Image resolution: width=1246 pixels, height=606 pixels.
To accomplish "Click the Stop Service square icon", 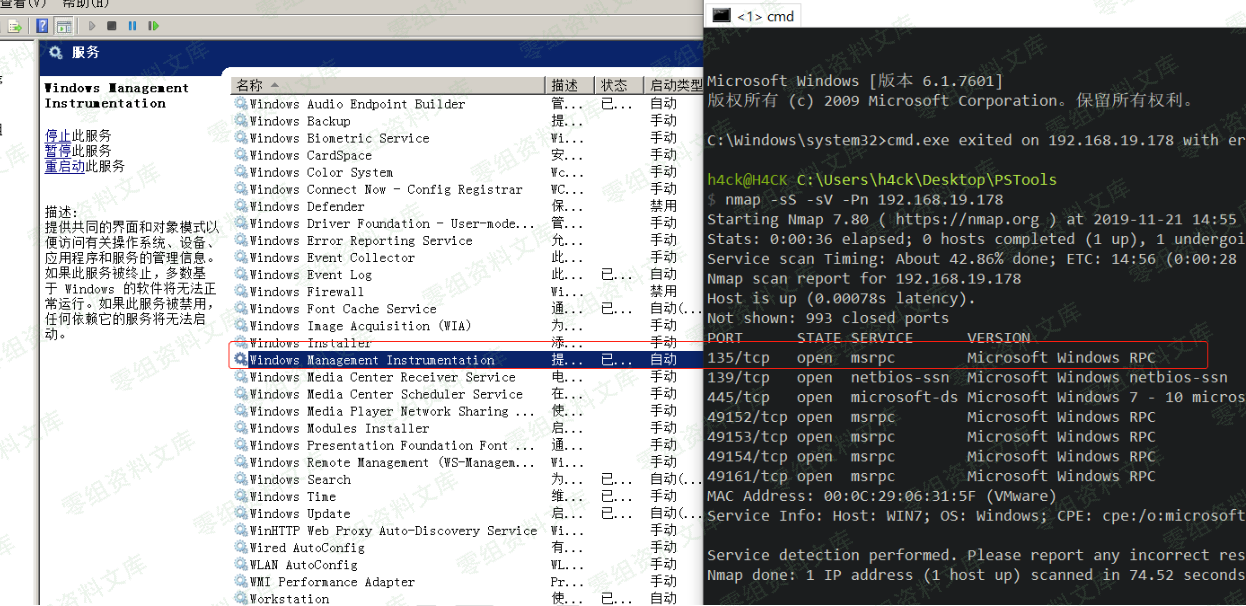I will point(111,26).
